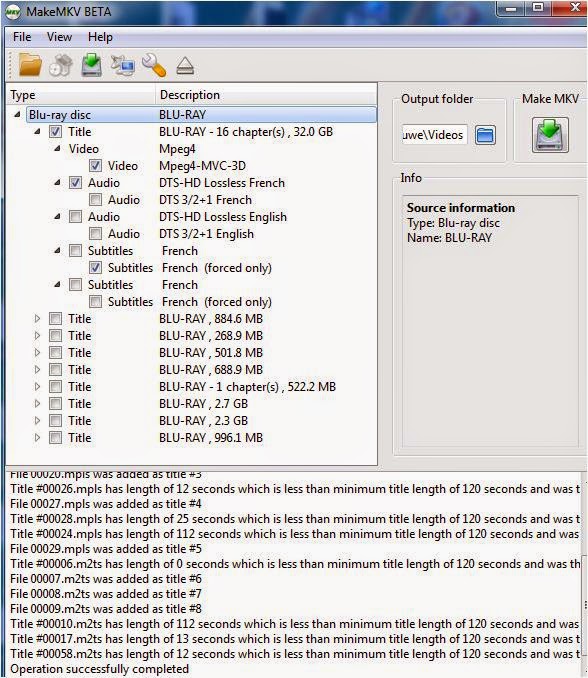Check the 884.6 MB title checkbox
This screenshot has height=678, width=588.
(x=55, y=319)
